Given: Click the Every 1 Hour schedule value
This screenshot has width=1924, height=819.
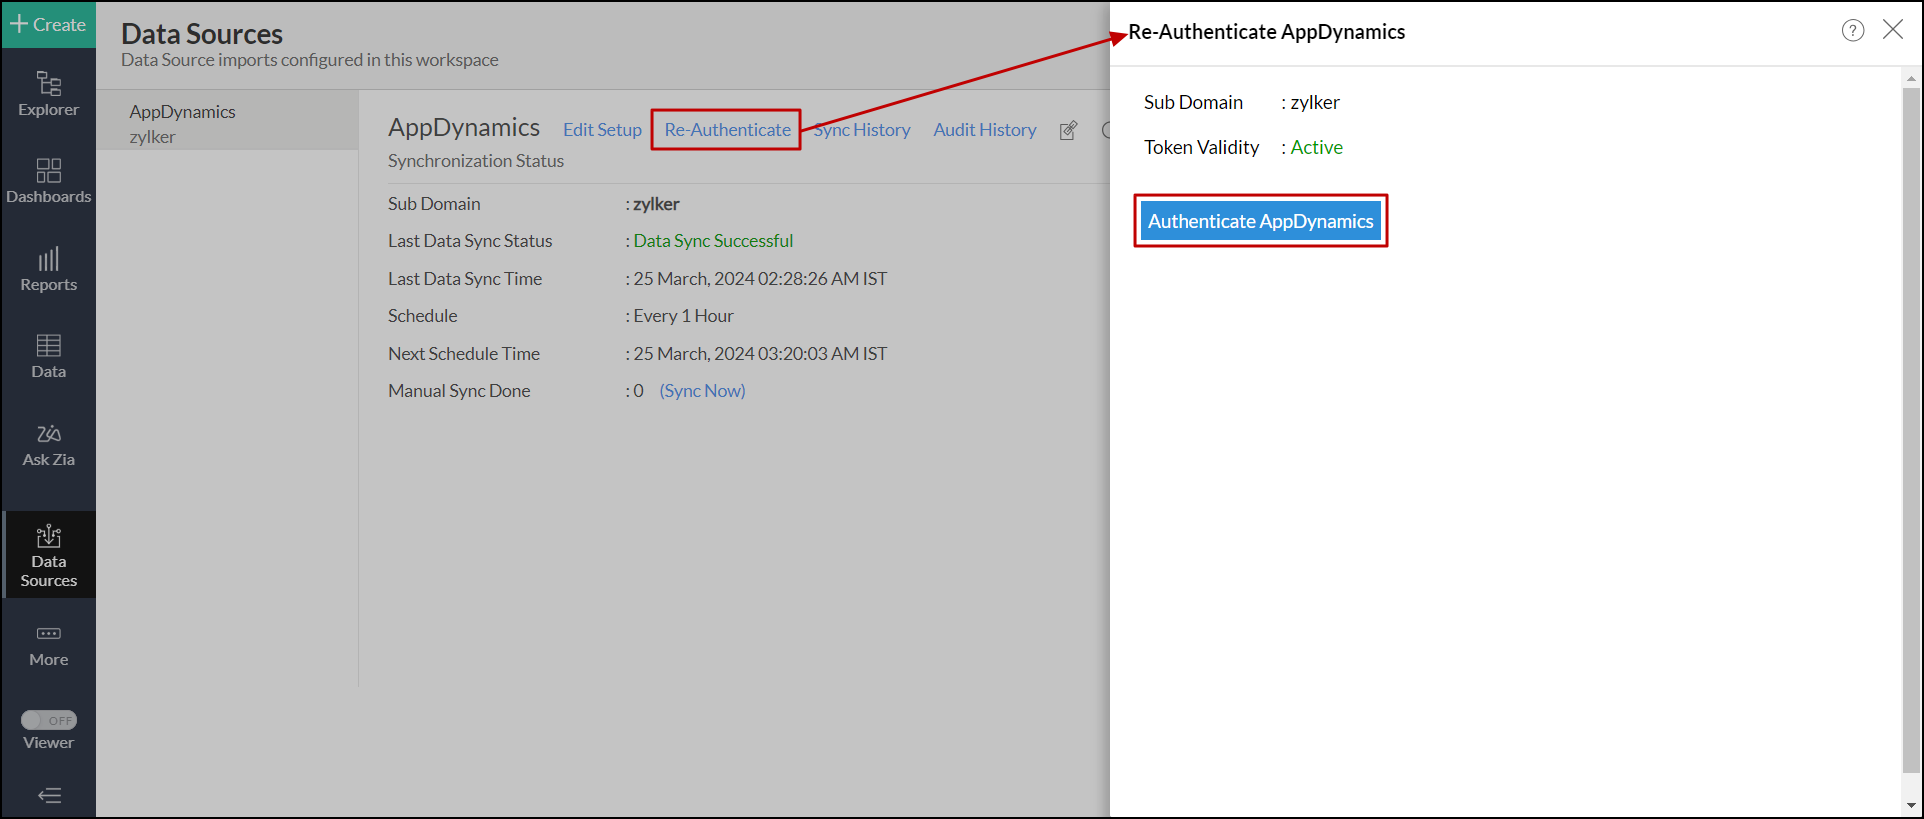Looking at the screenshot, I should tap(683, 316).
